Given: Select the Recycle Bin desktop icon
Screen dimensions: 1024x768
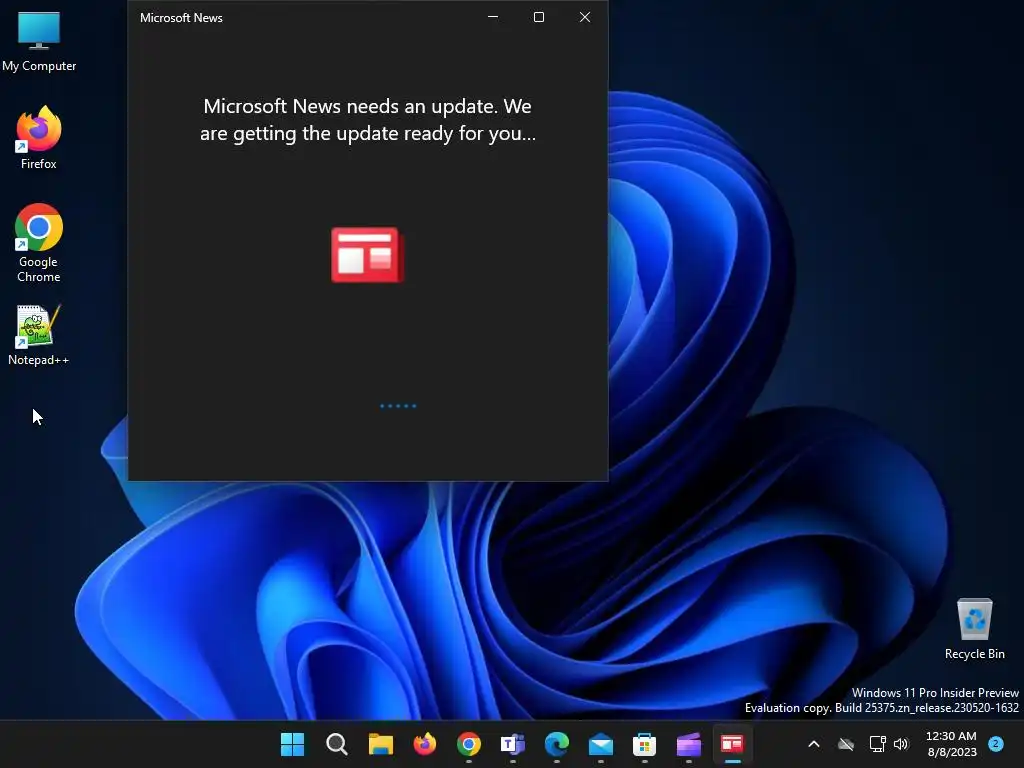Looking at the screenshot, I should pyautogui.click(x=974, y=629).
